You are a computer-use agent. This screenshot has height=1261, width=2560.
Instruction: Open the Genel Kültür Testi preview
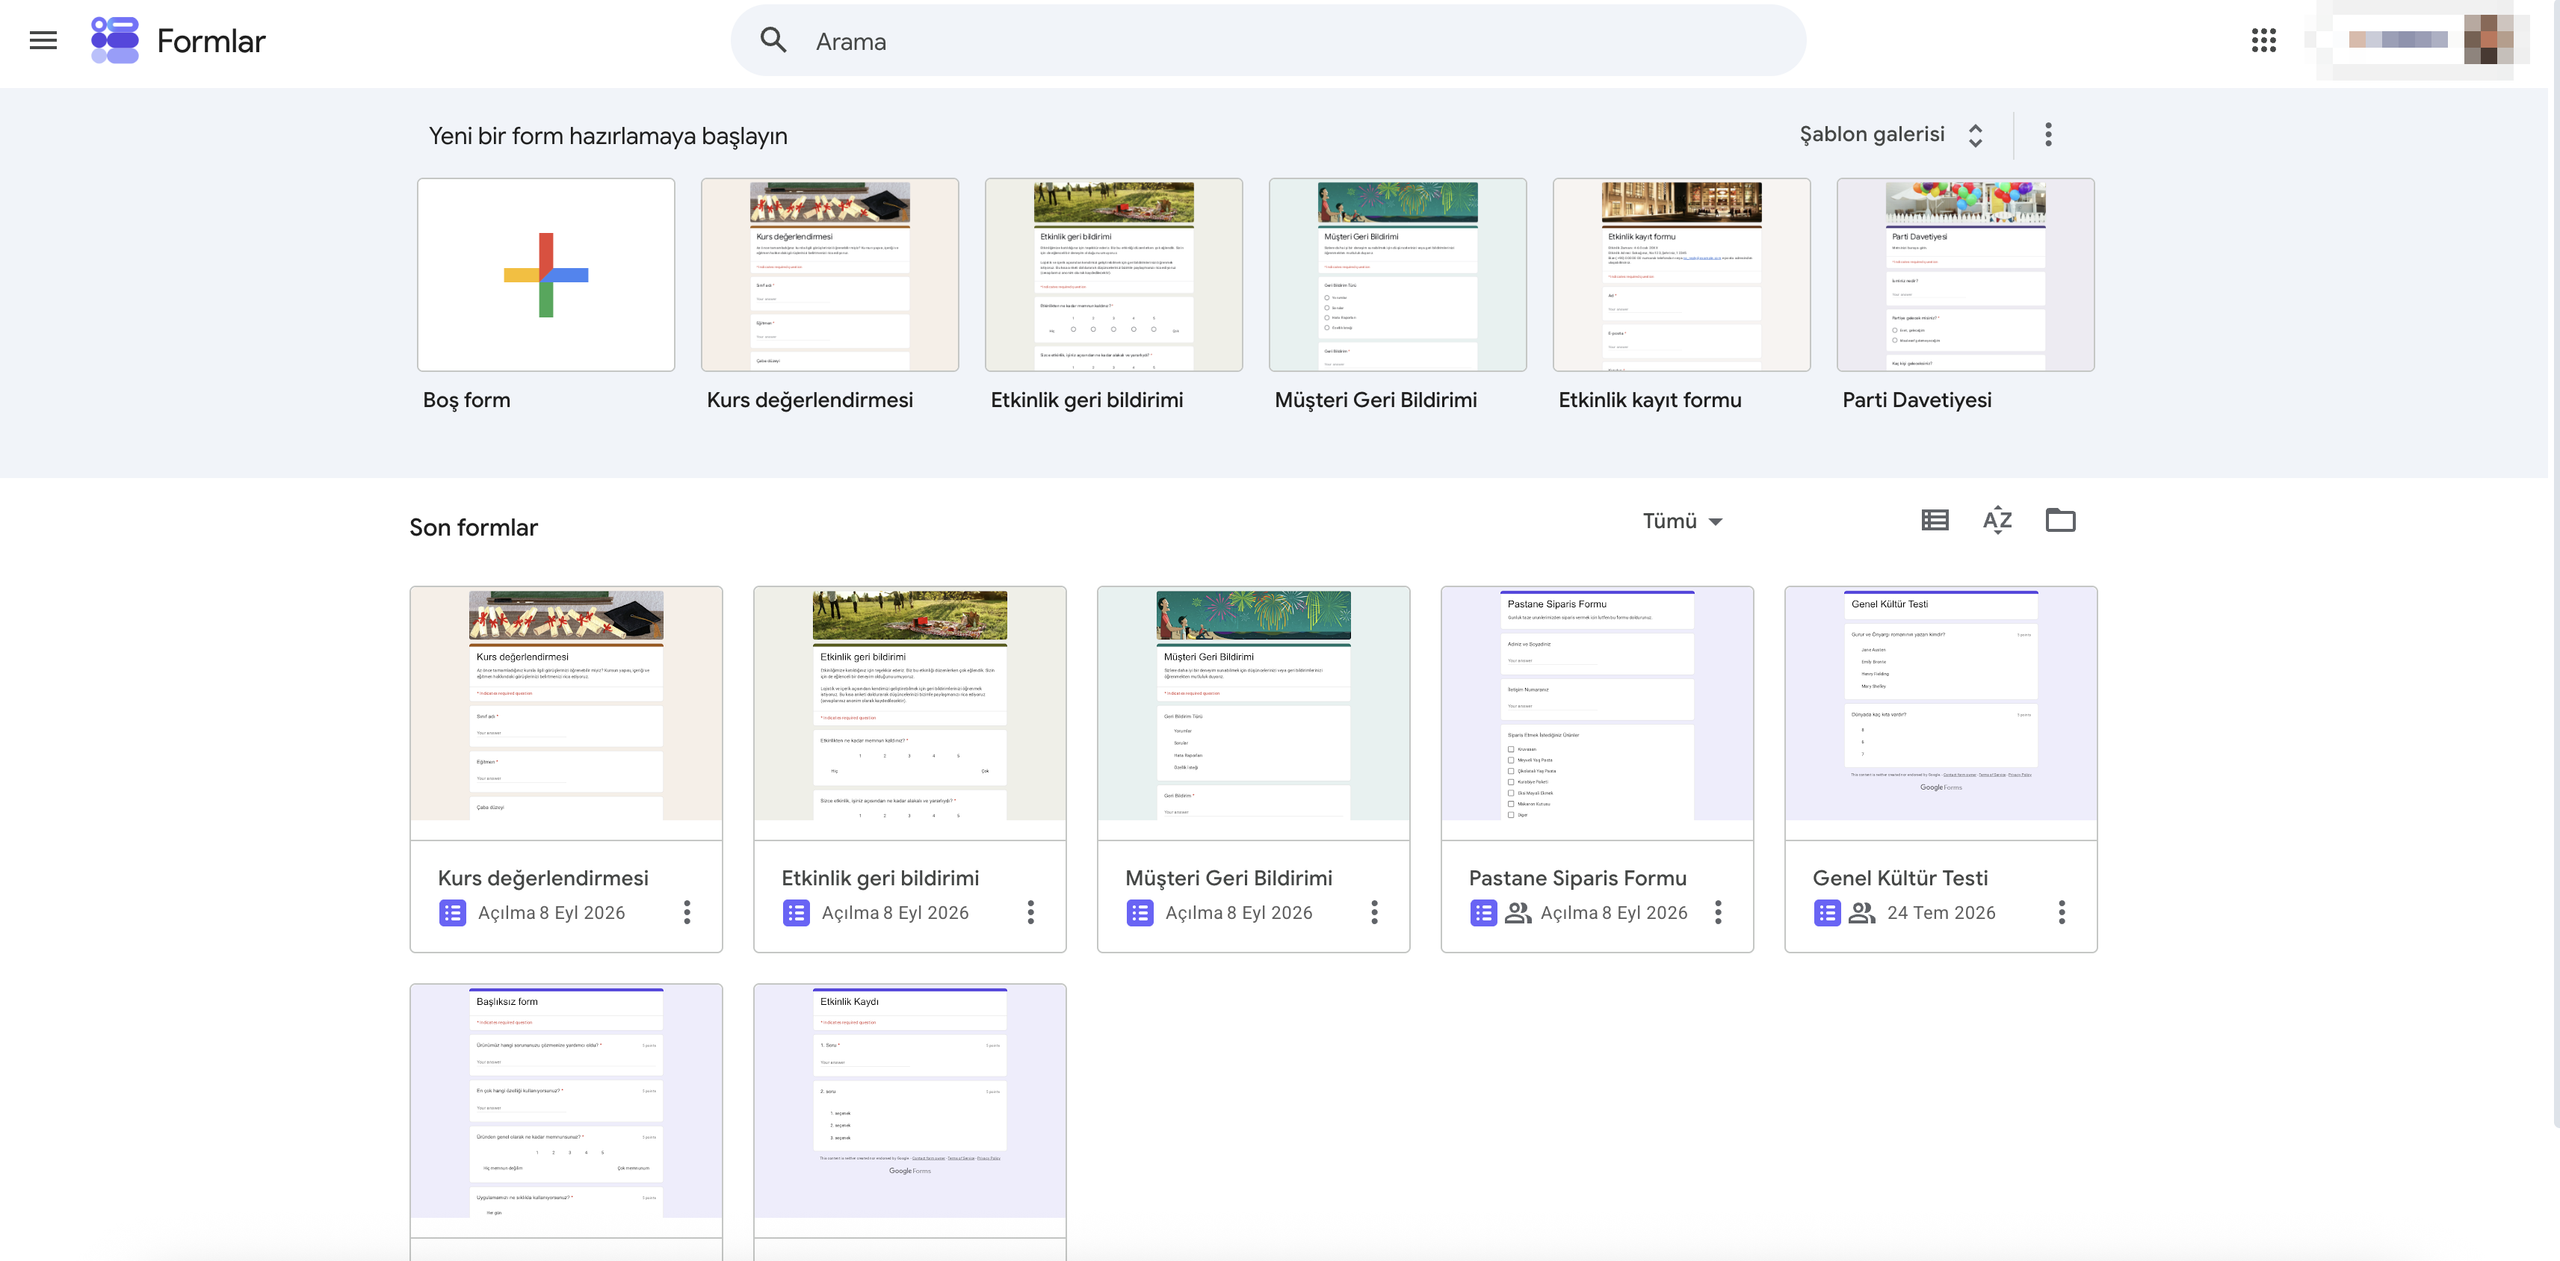click(1941, 713)
